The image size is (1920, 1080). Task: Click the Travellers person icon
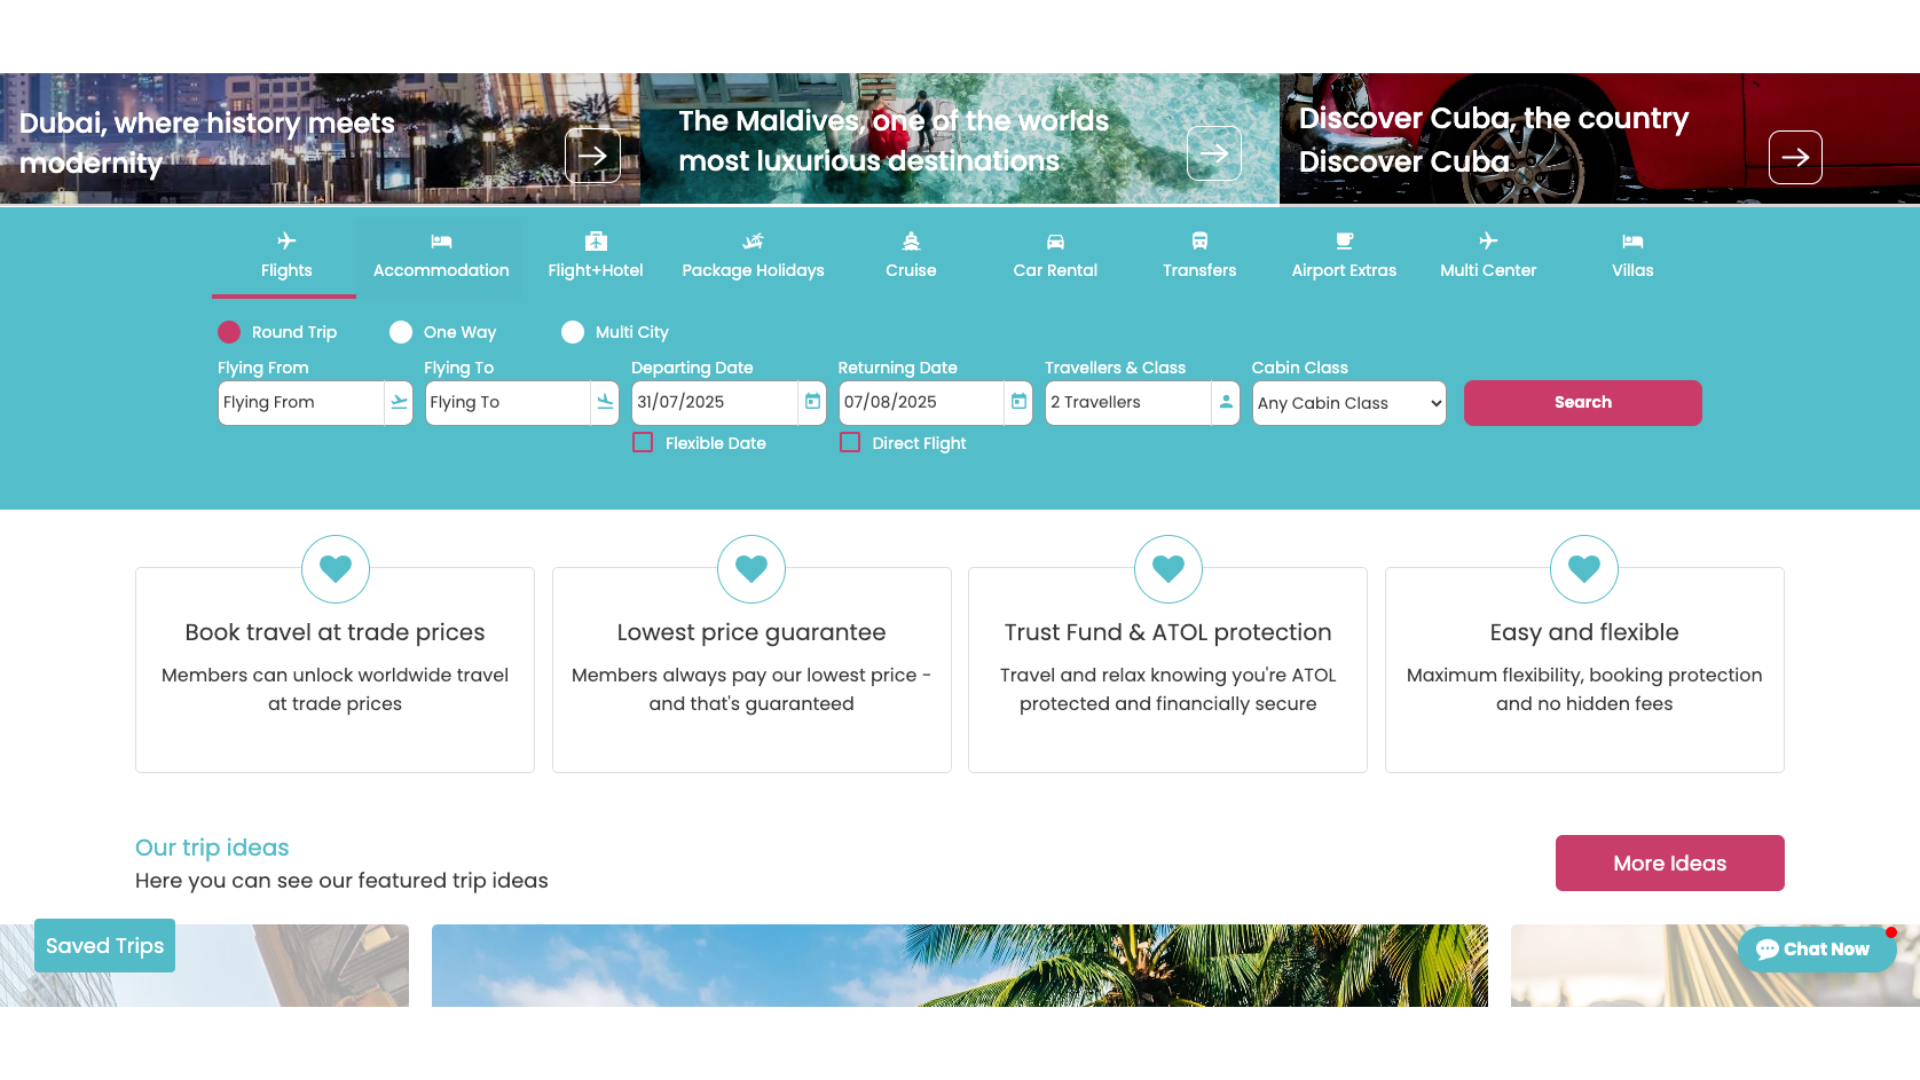1225,402
